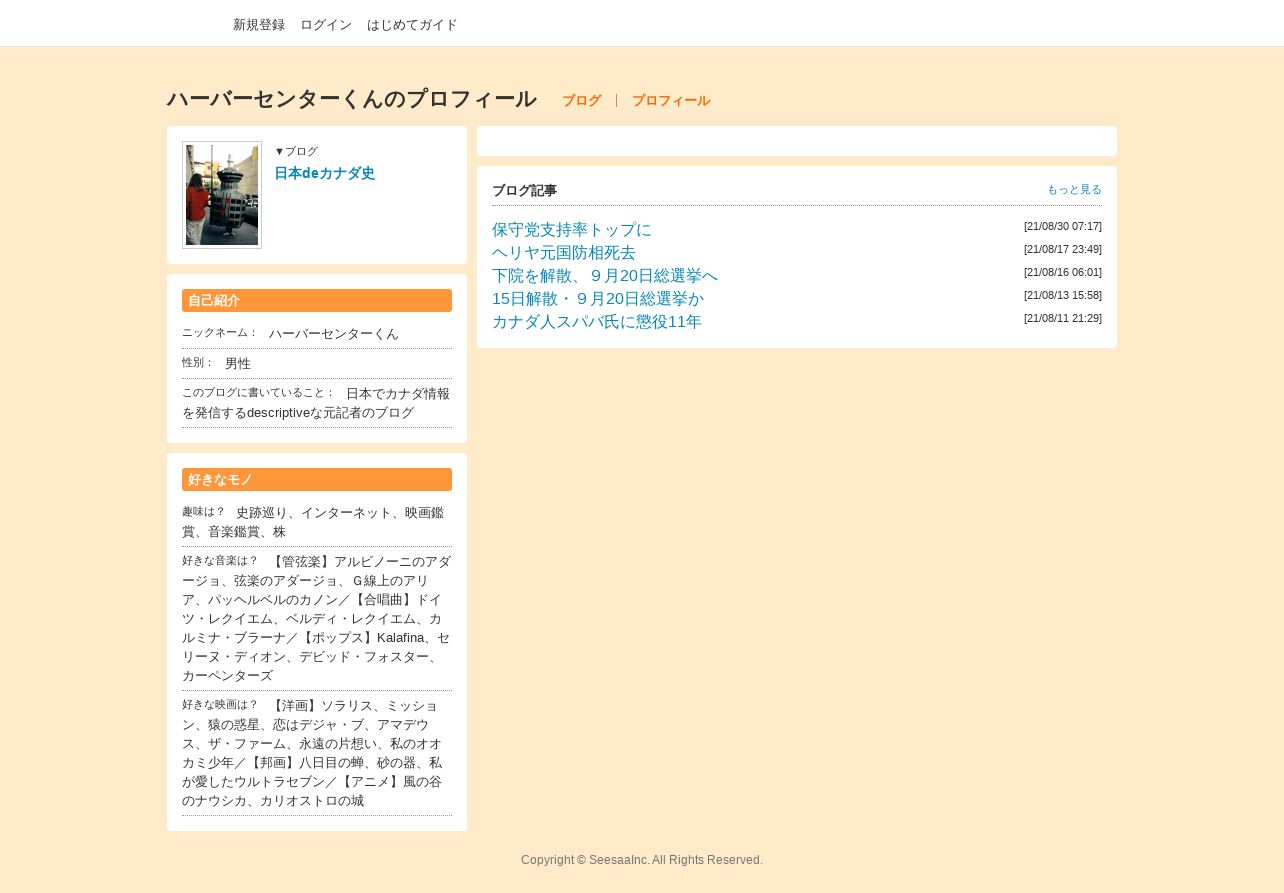
Task: Open article 15日解散・９月20日総選挙か
Action: 598,299
